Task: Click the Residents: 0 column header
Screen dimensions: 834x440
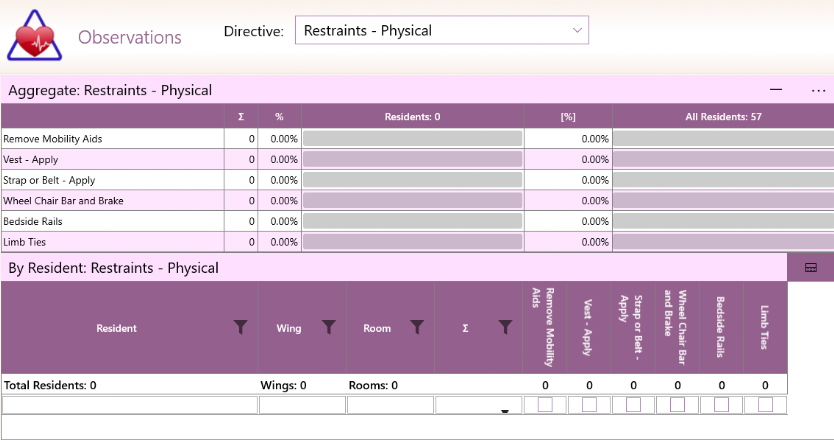Action: (x=413, y=117)
